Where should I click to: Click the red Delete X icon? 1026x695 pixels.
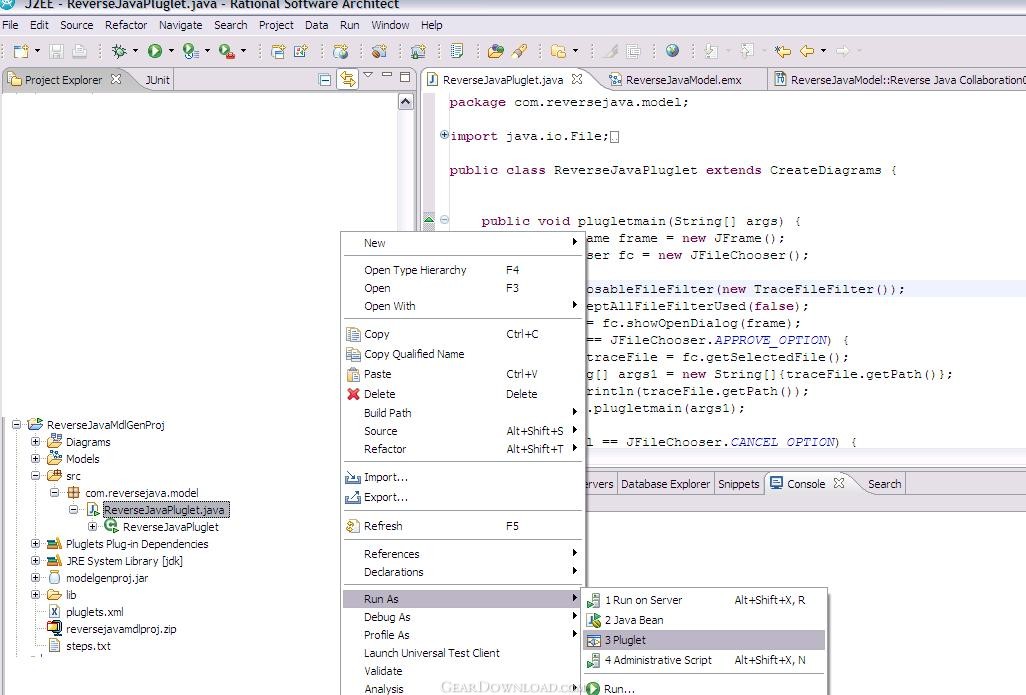(353, 394)
